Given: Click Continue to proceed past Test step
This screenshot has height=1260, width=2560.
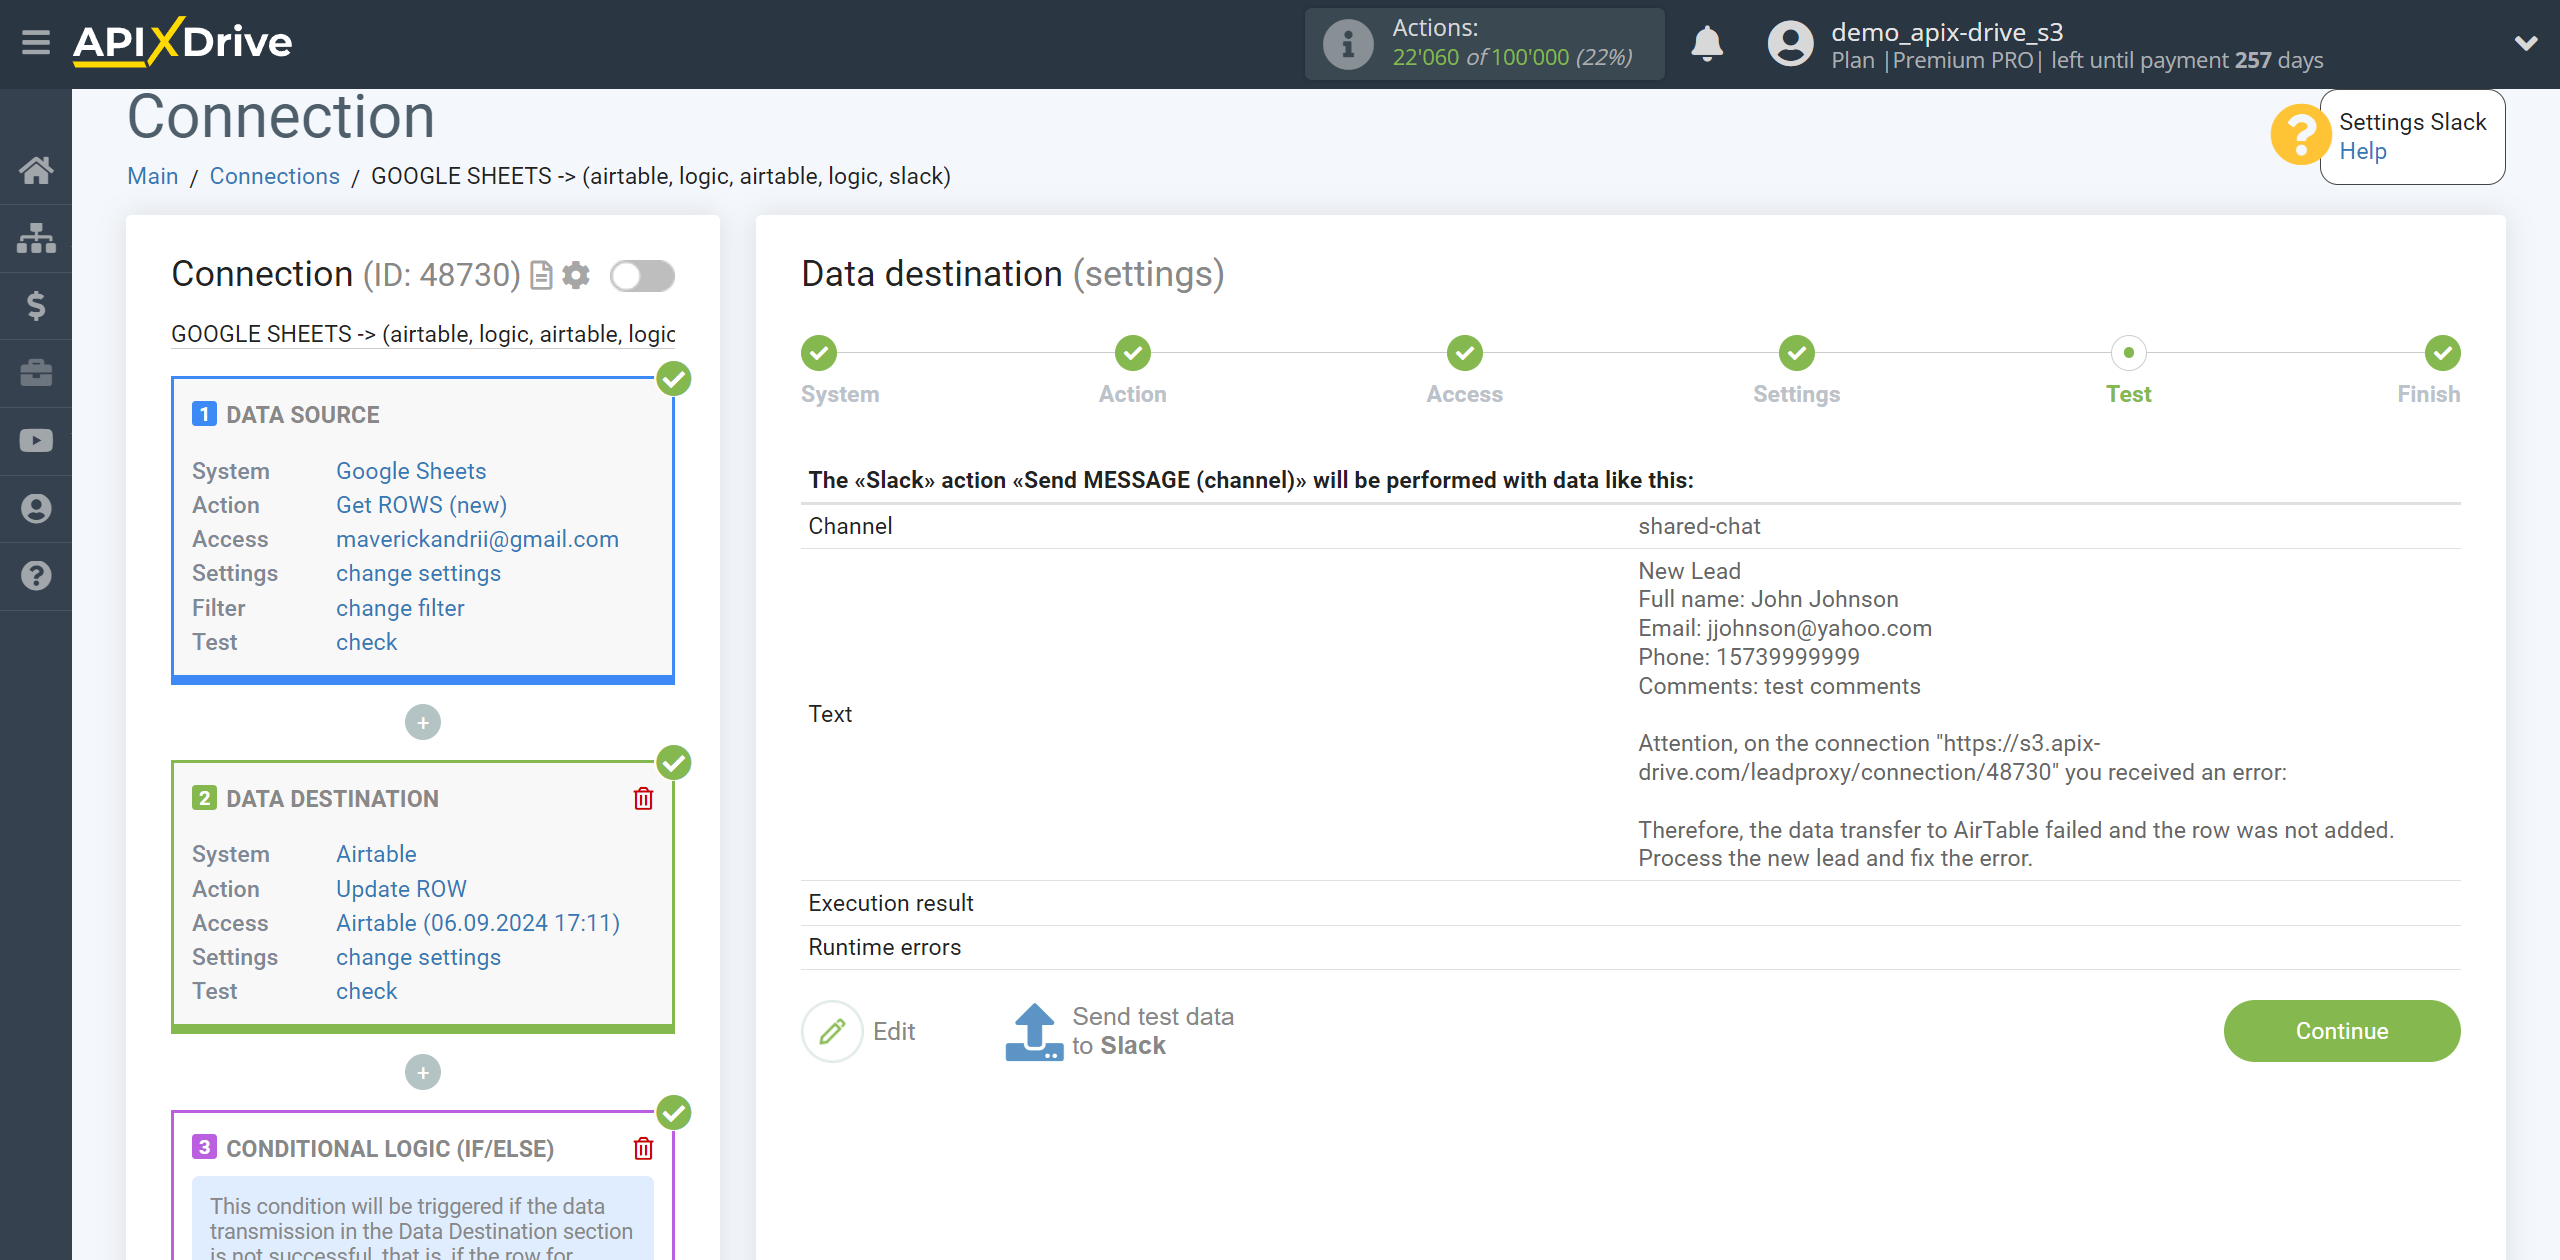Looking at the screenshot, I should (x=2341, y=1030).
